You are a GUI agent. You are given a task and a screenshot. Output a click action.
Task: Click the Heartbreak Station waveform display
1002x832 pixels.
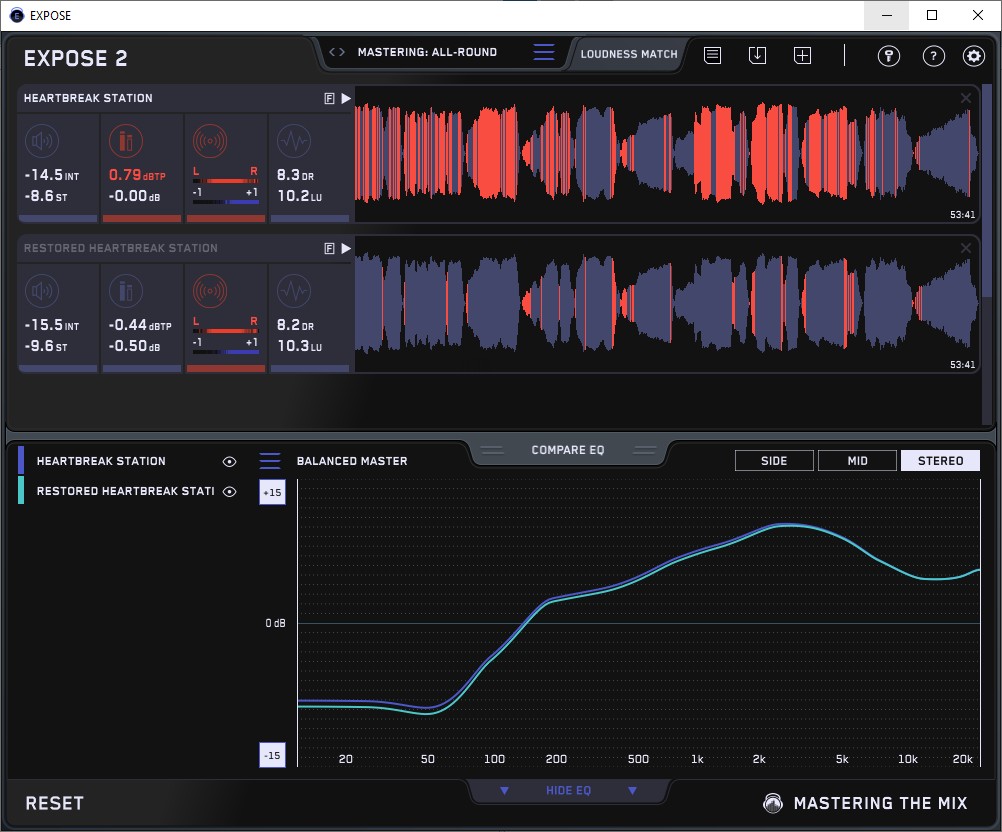(667, 154)
